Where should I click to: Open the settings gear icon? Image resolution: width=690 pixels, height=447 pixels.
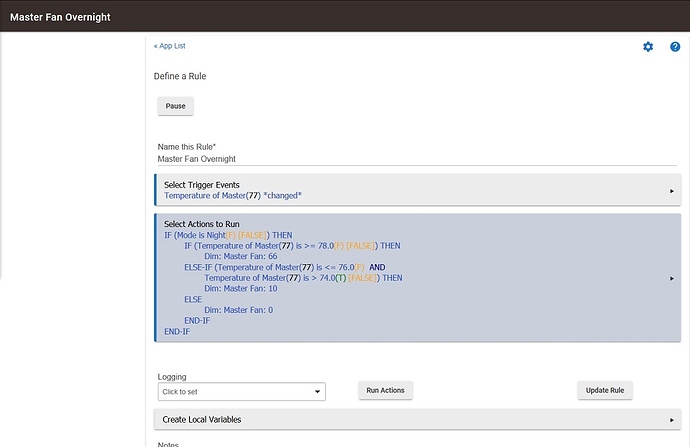648,47
